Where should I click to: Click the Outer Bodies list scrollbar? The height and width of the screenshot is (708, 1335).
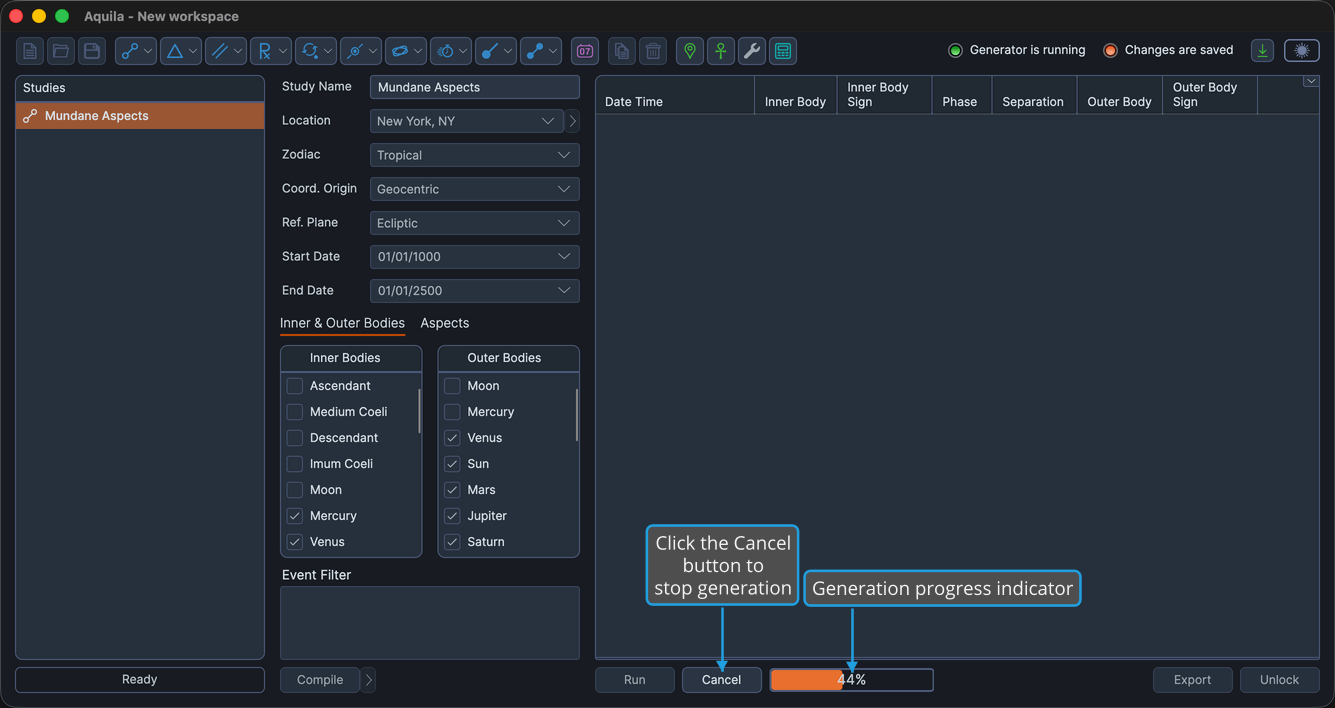point(577,415)
